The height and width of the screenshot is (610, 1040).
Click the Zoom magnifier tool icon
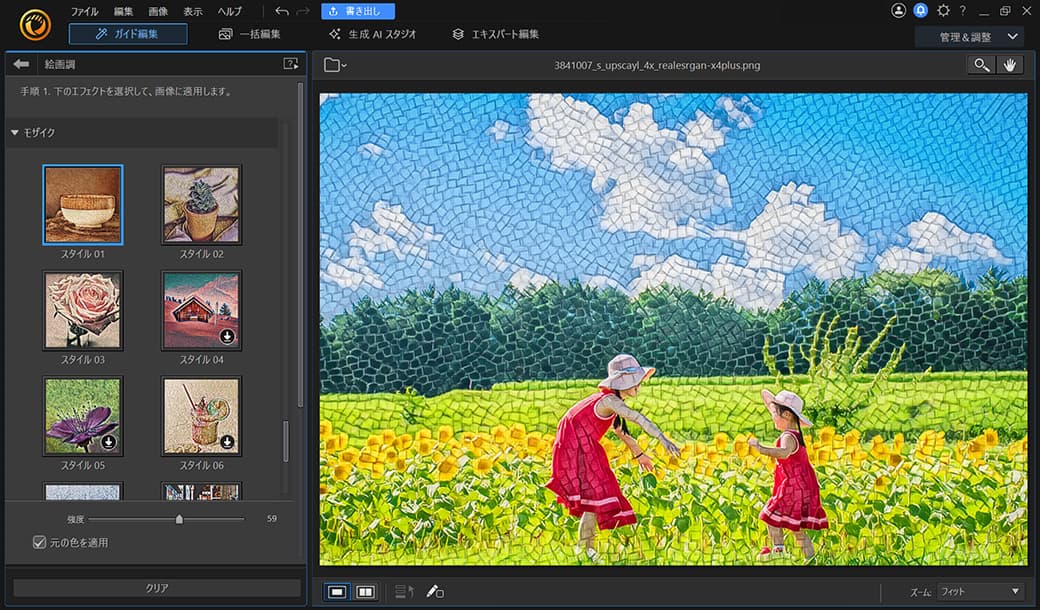pos(981,64)
